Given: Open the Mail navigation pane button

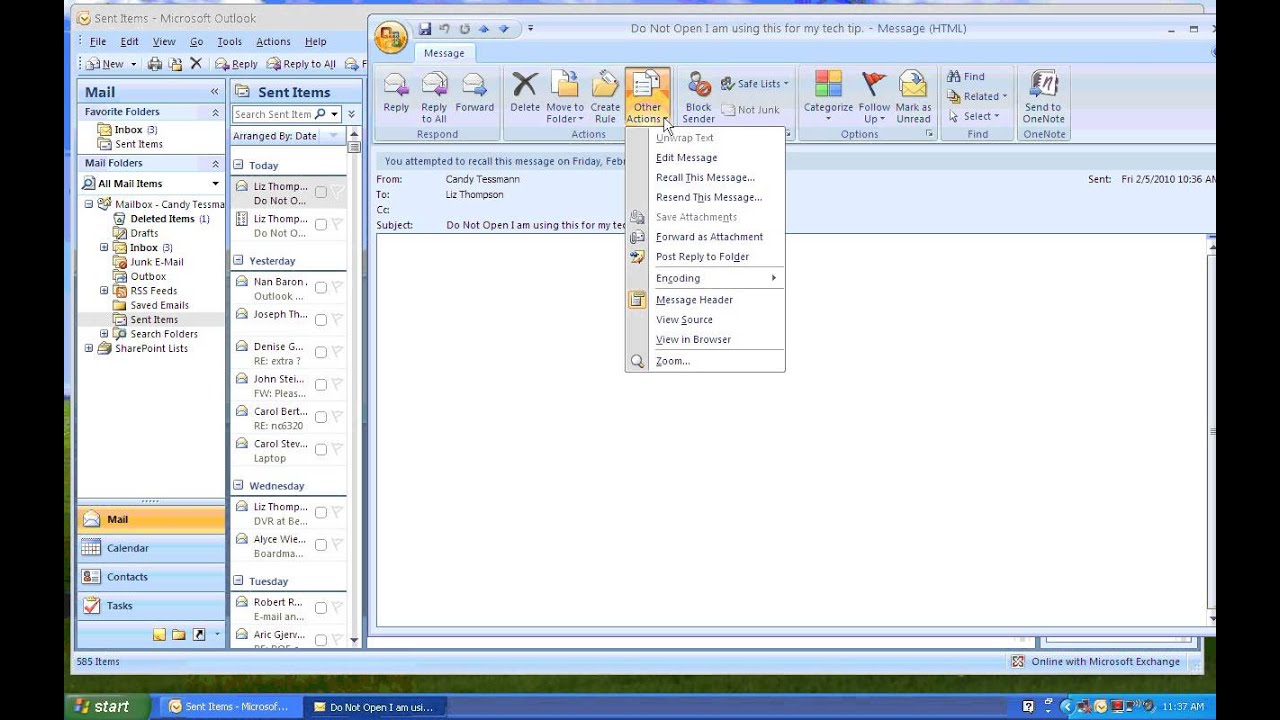Looking at the screenshot, I should coord(151,520).
